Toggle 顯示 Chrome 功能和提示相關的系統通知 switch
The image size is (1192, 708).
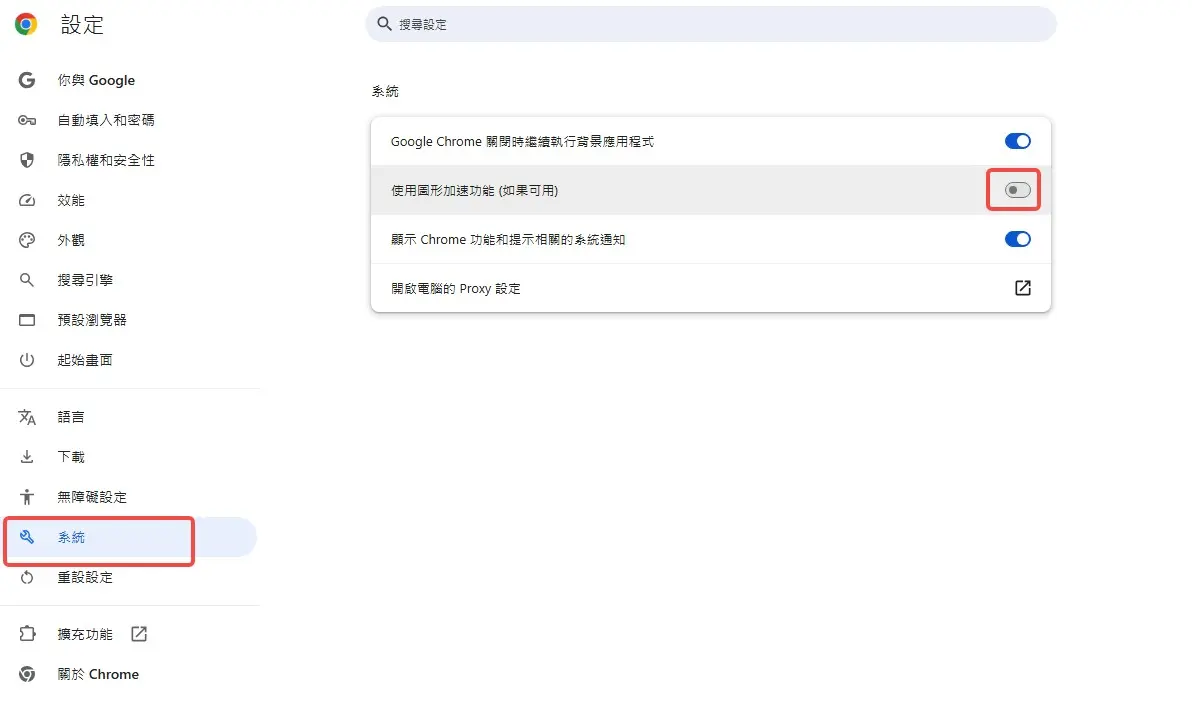coord(1017,239)
